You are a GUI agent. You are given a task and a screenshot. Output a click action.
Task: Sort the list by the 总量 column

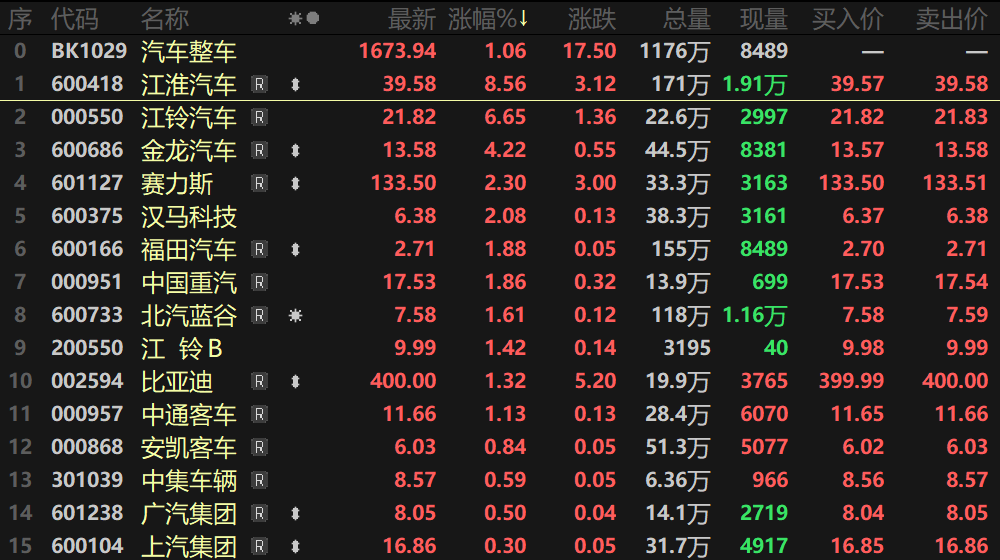tap(687, 19)
